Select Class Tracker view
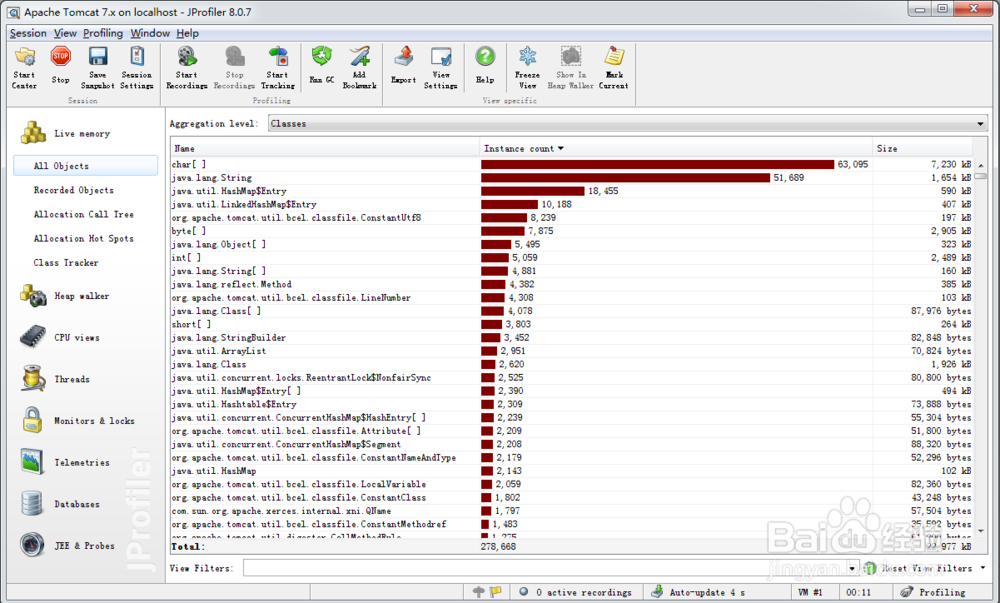Viewport: 1000px width, 603px height. click(66, 263)
